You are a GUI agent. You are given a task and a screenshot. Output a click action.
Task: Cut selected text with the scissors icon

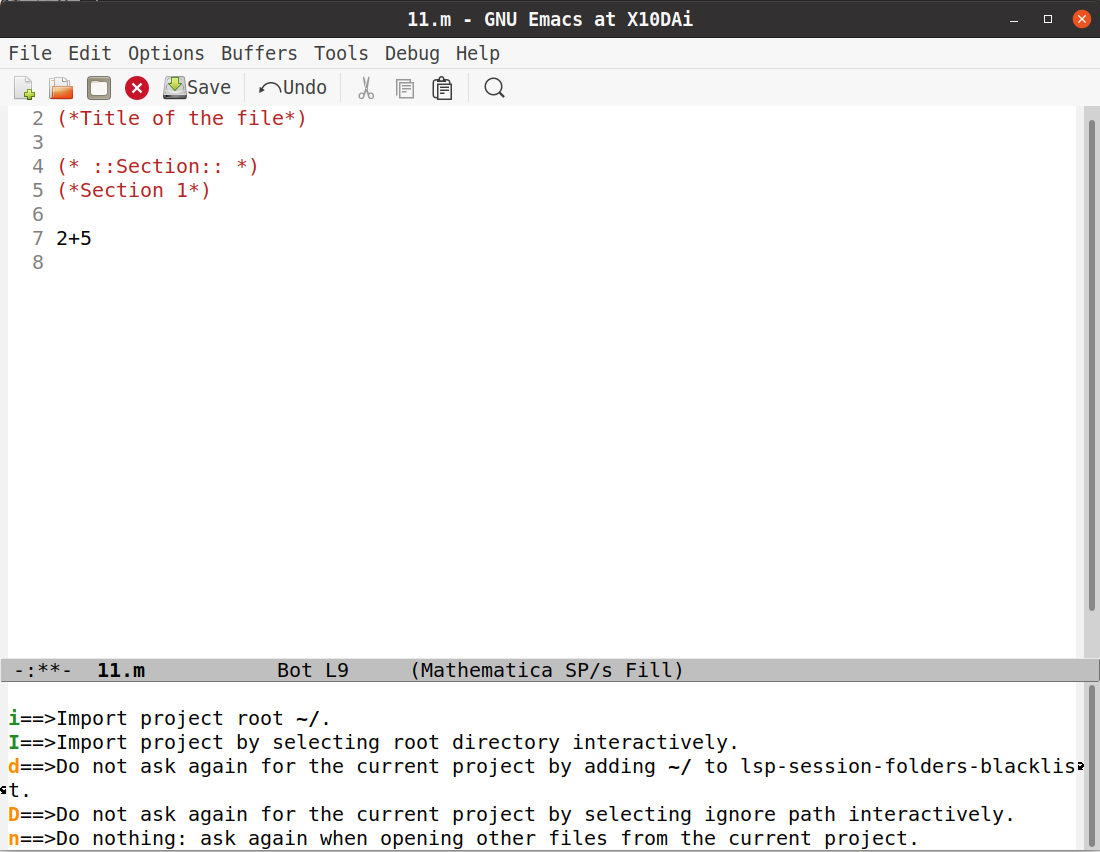click(365, 88)
